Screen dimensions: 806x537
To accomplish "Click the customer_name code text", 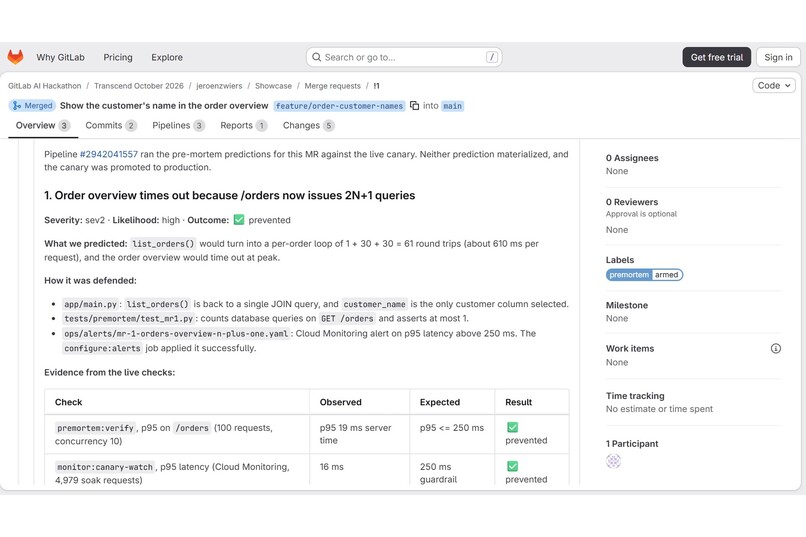I will 374,304.
